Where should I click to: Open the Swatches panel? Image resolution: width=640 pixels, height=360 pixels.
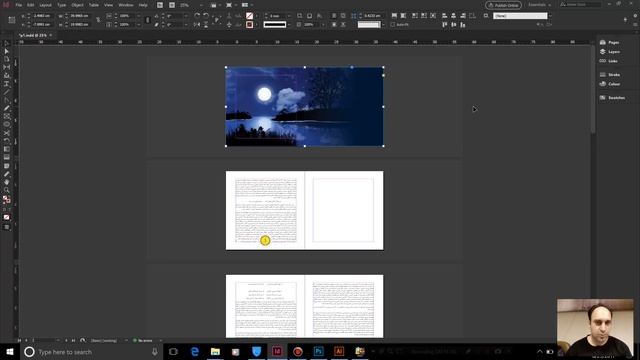tap(612, 98)
